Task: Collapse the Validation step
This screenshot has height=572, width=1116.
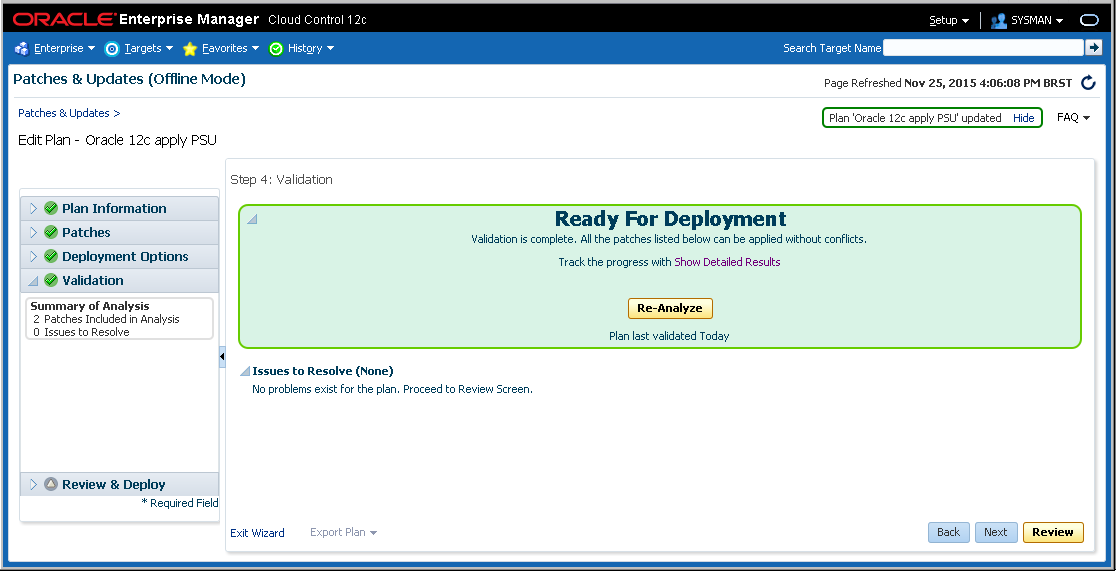Action: click(x=33, y=281)
